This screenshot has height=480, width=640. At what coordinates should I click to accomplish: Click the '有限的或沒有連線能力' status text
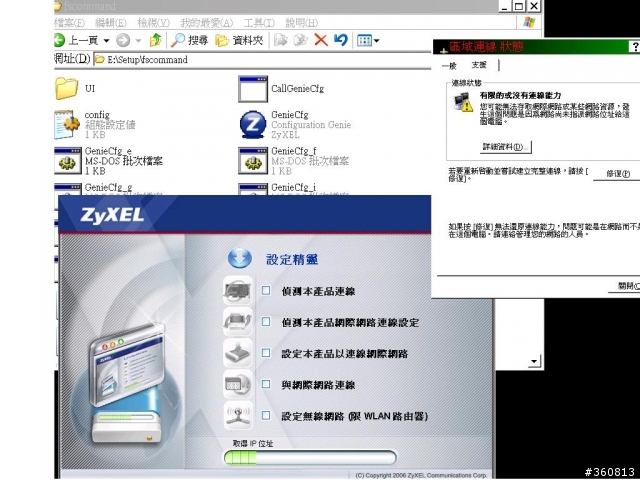[x=520, y=96]
